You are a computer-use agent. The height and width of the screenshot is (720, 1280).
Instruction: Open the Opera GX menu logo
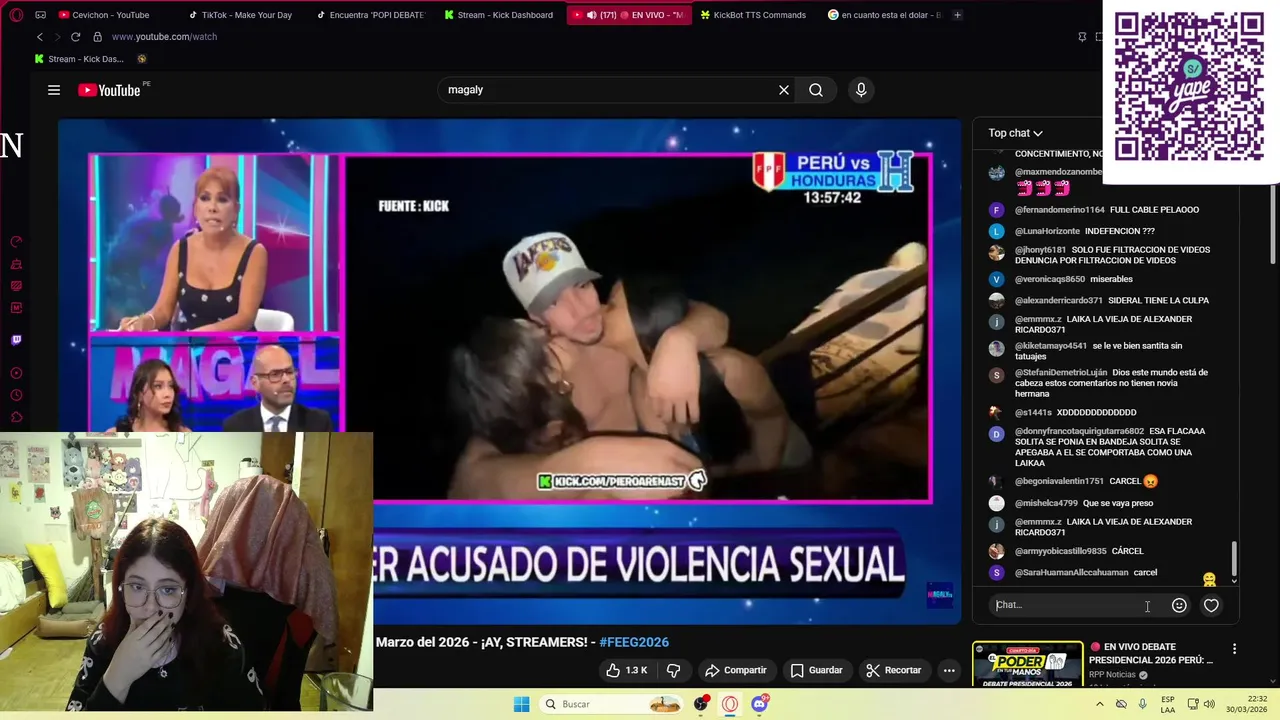[x=16, y=15]
